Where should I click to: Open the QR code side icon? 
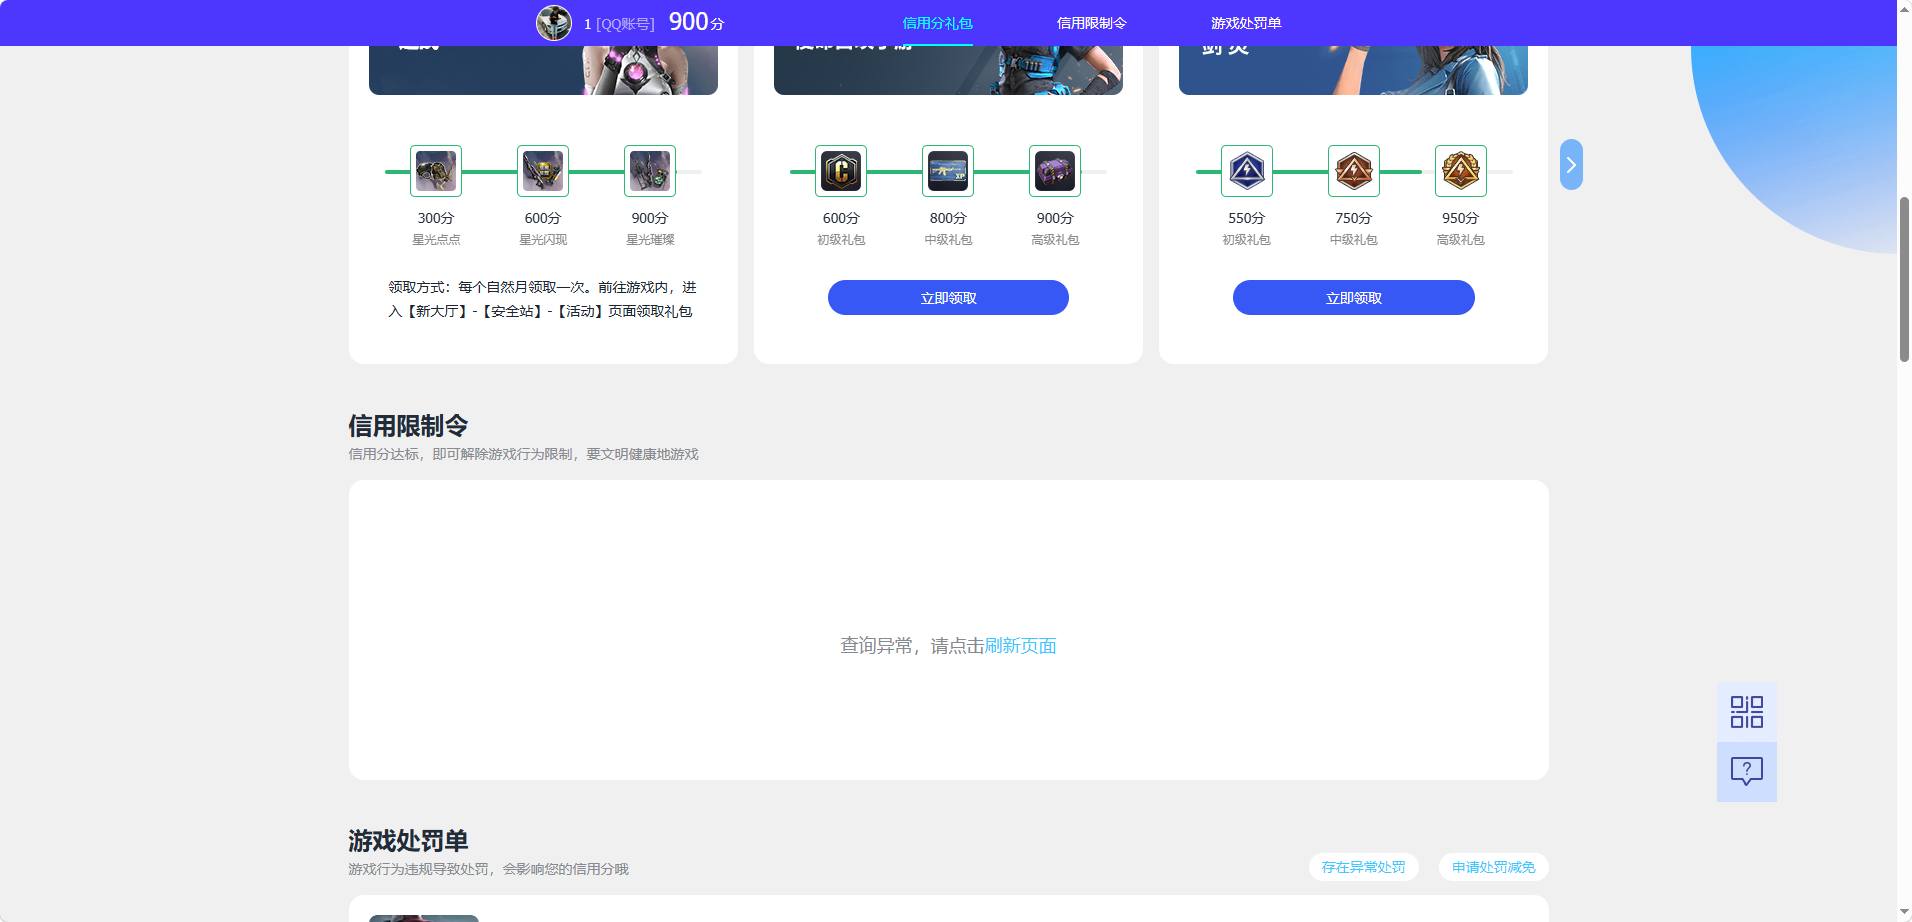pyautogui.click(x=1747, y=712)
